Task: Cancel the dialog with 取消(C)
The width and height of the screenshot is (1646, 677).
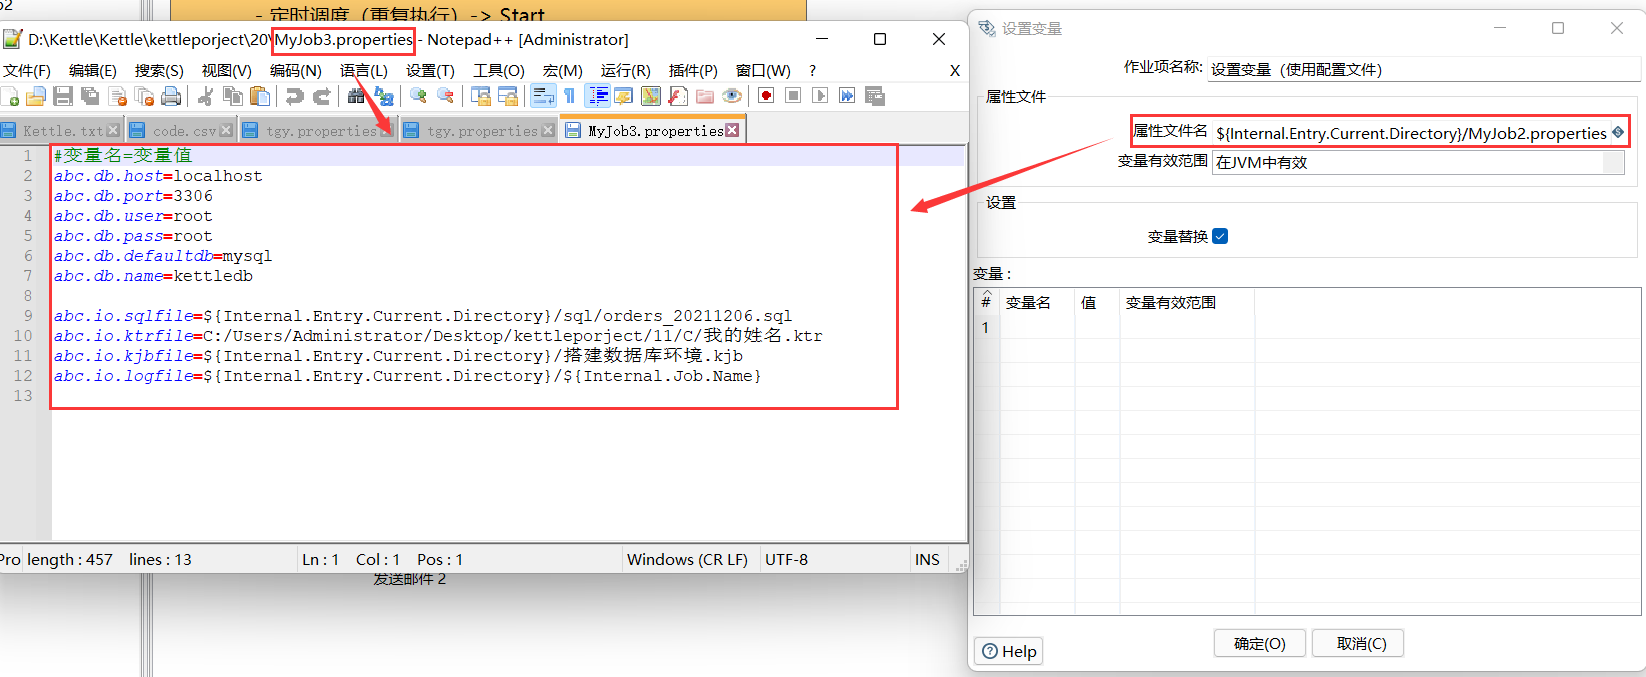Action: [x=1358, y=643]
